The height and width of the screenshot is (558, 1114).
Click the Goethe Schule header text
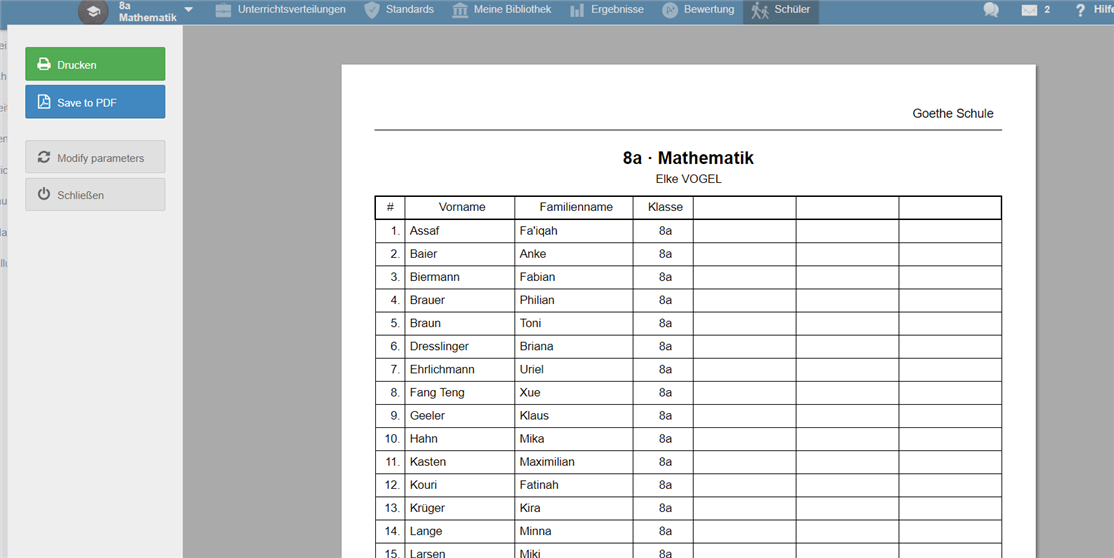coord(953,114)
